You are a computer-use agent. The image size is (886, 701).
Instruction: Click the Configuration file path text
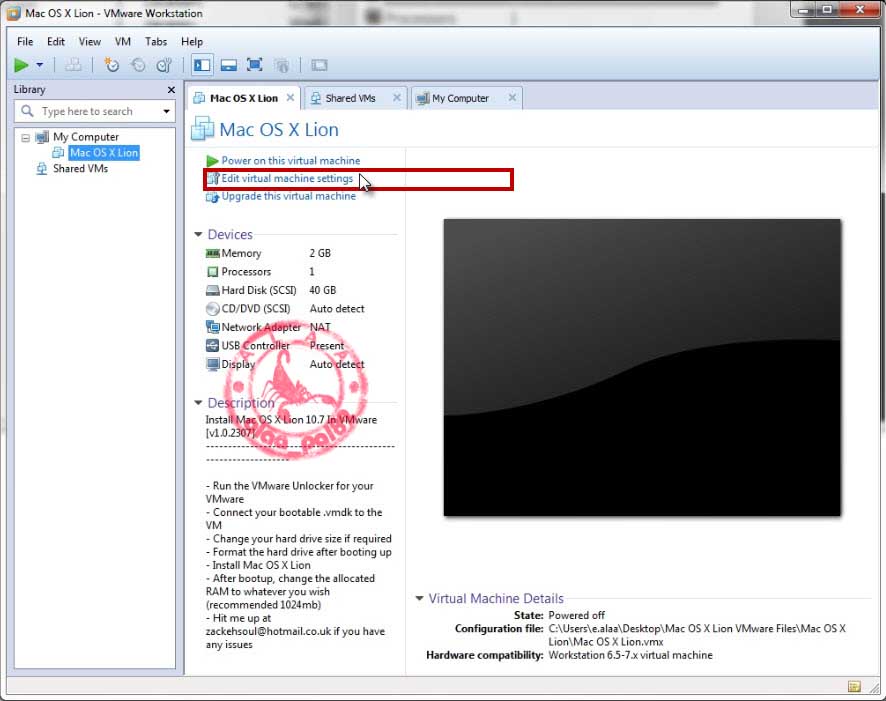(697, 635)
